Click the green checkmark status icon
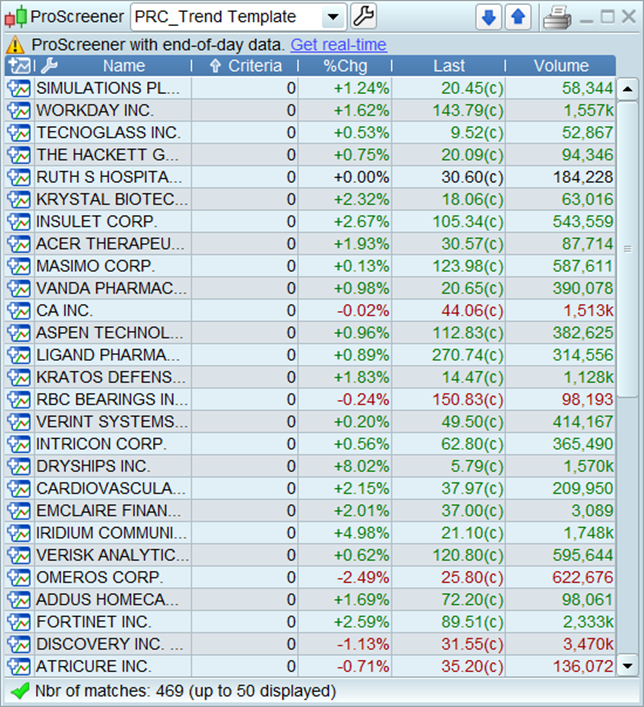The width and height of the screenshot is (644, 707). tap(19, 691)
